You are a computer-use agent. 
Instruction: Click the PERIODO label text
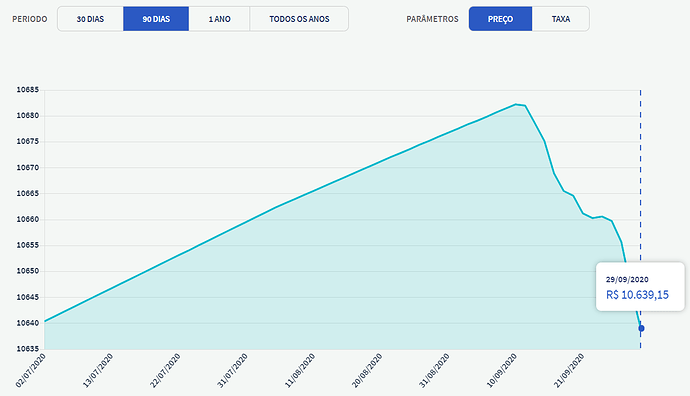(x=30, y=19)
